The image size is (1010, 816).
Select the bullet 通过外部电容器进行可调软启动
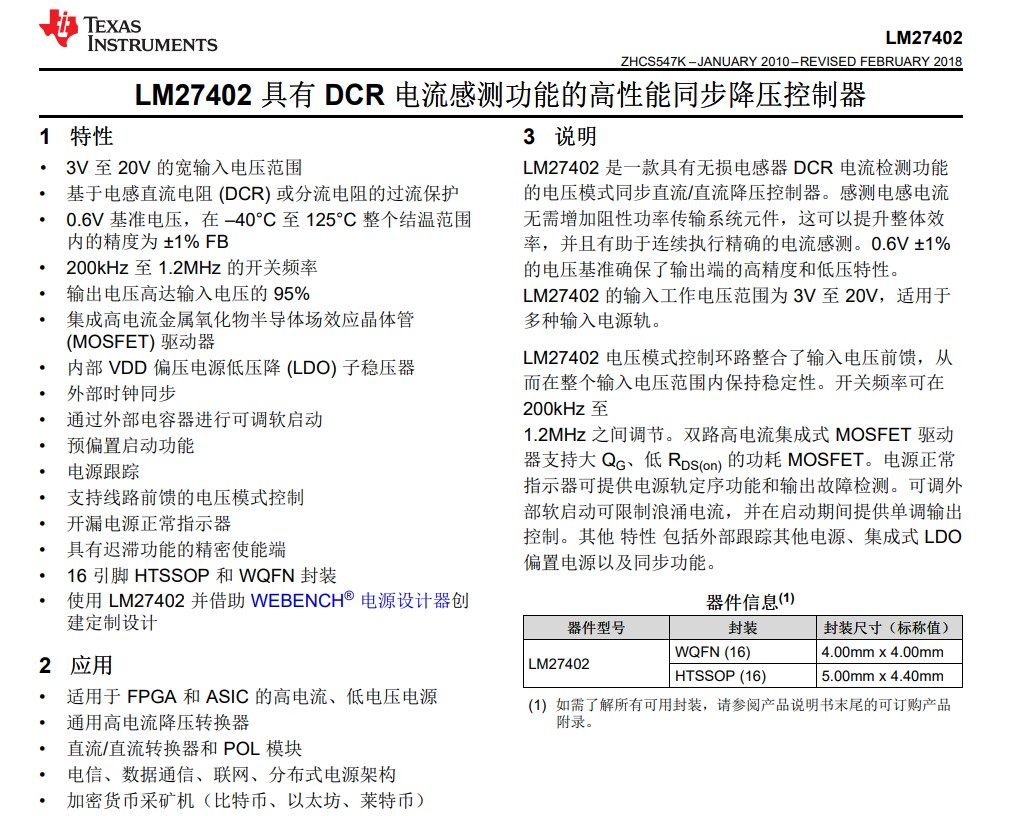click(195, 419)
